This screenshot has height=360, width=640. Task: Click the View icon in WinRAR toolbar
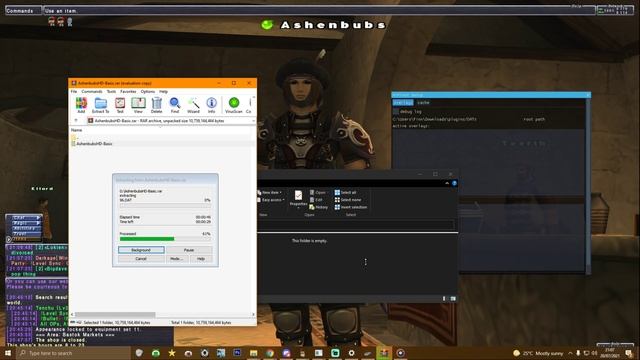[138, 105]
